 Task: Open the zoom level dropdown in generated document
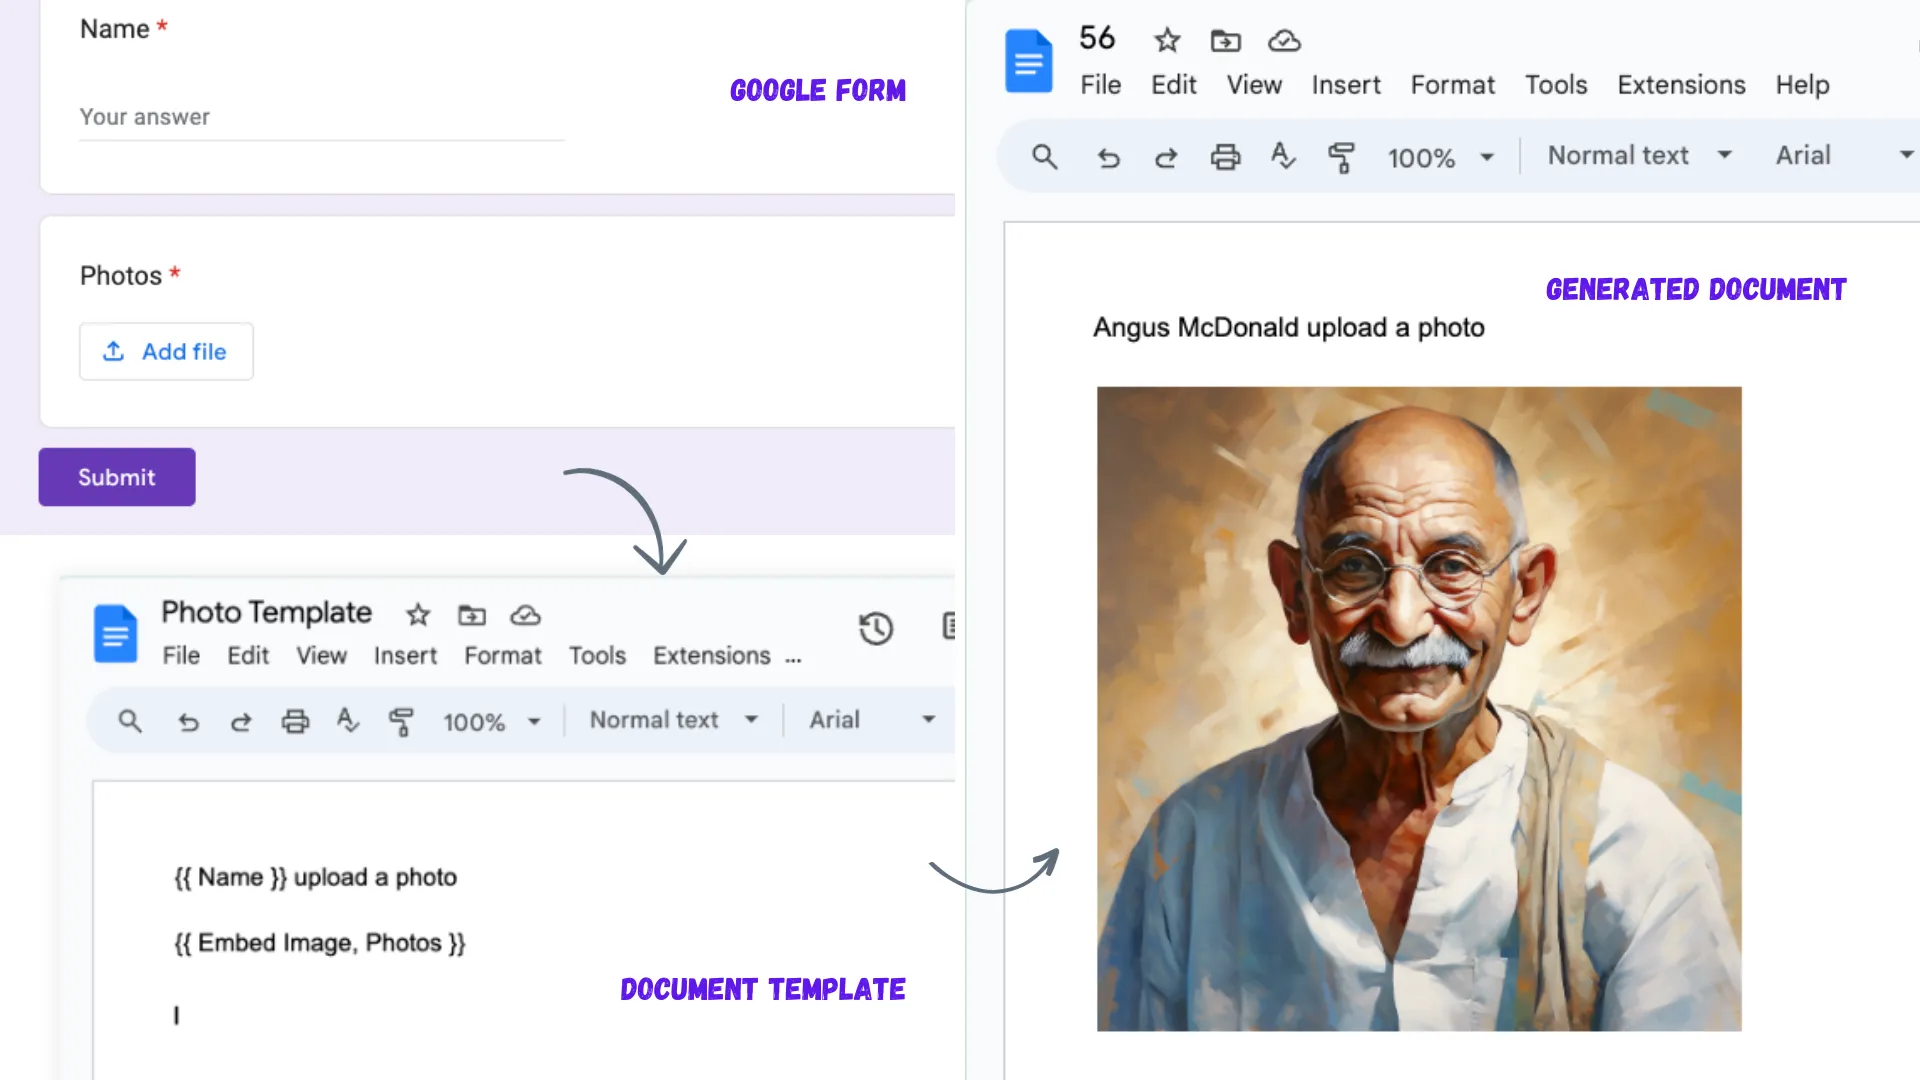[1441, 157]
